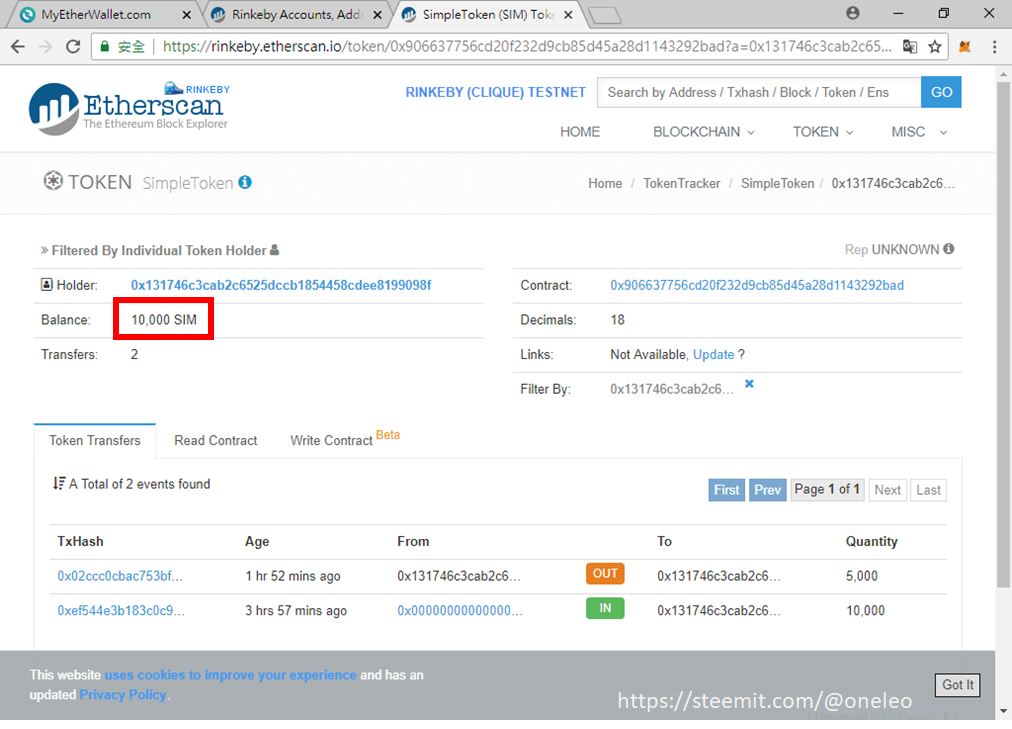Close the SimpleToken browser tab
Screen dimensions: 1012x729
(x=568, y=14)
